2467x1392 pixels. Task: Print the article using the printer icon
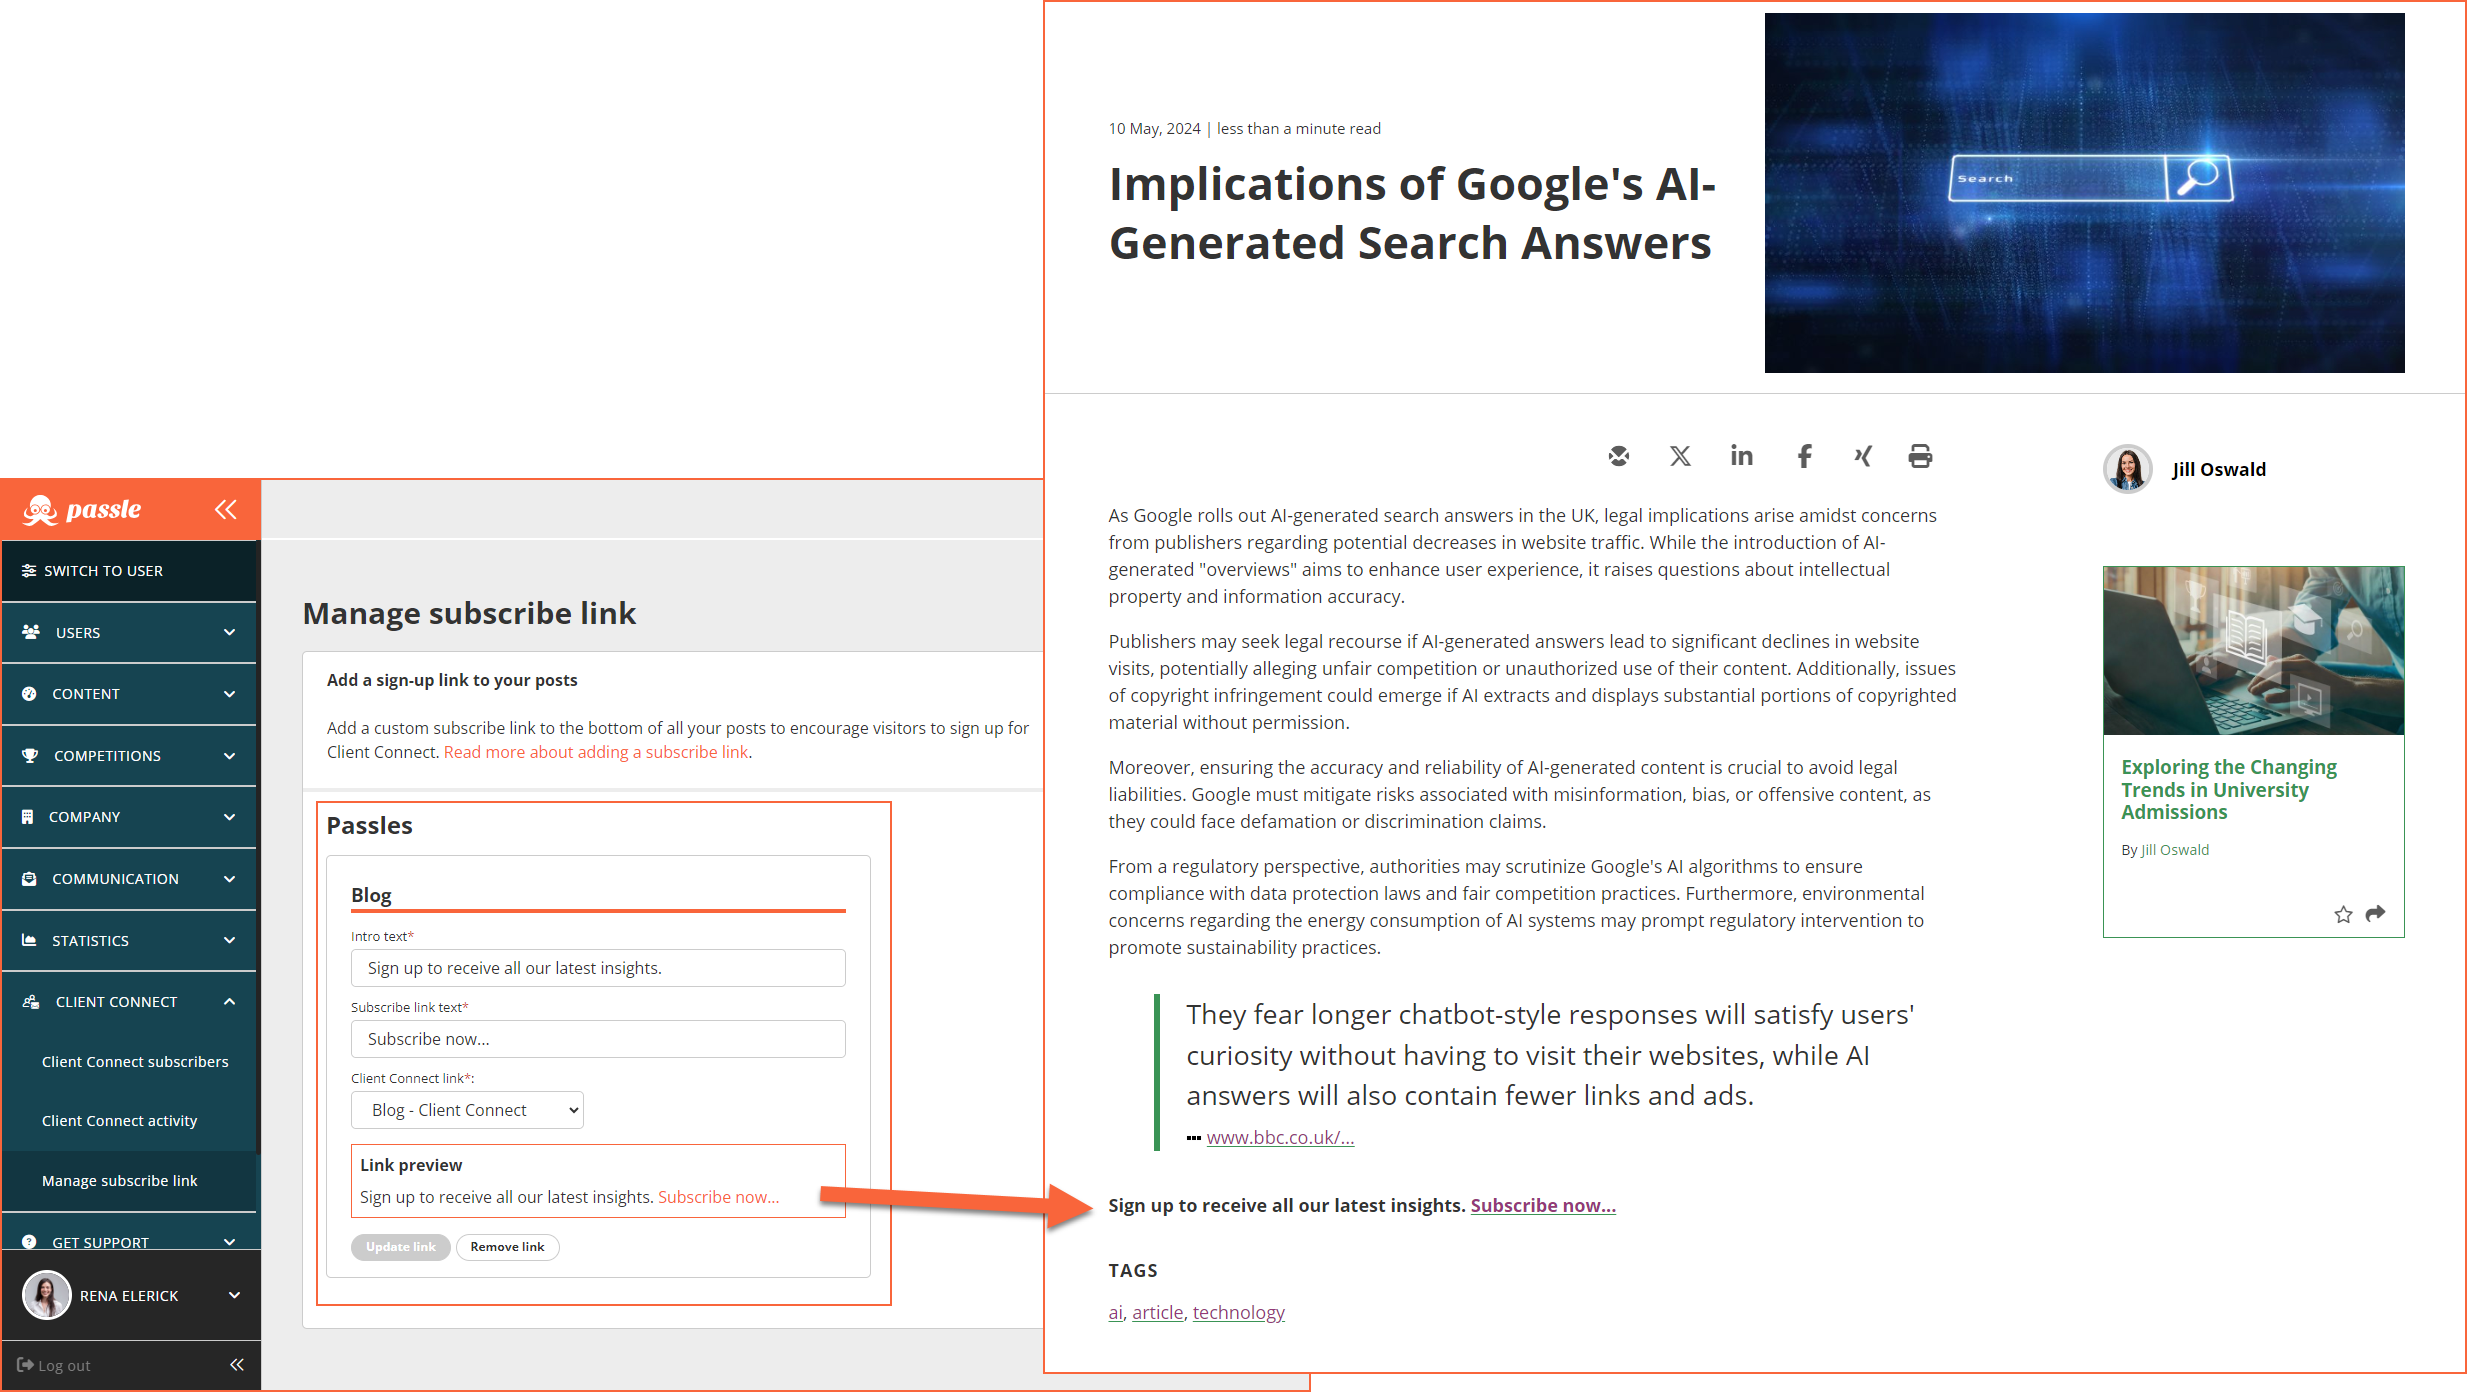click(1920, 457)
